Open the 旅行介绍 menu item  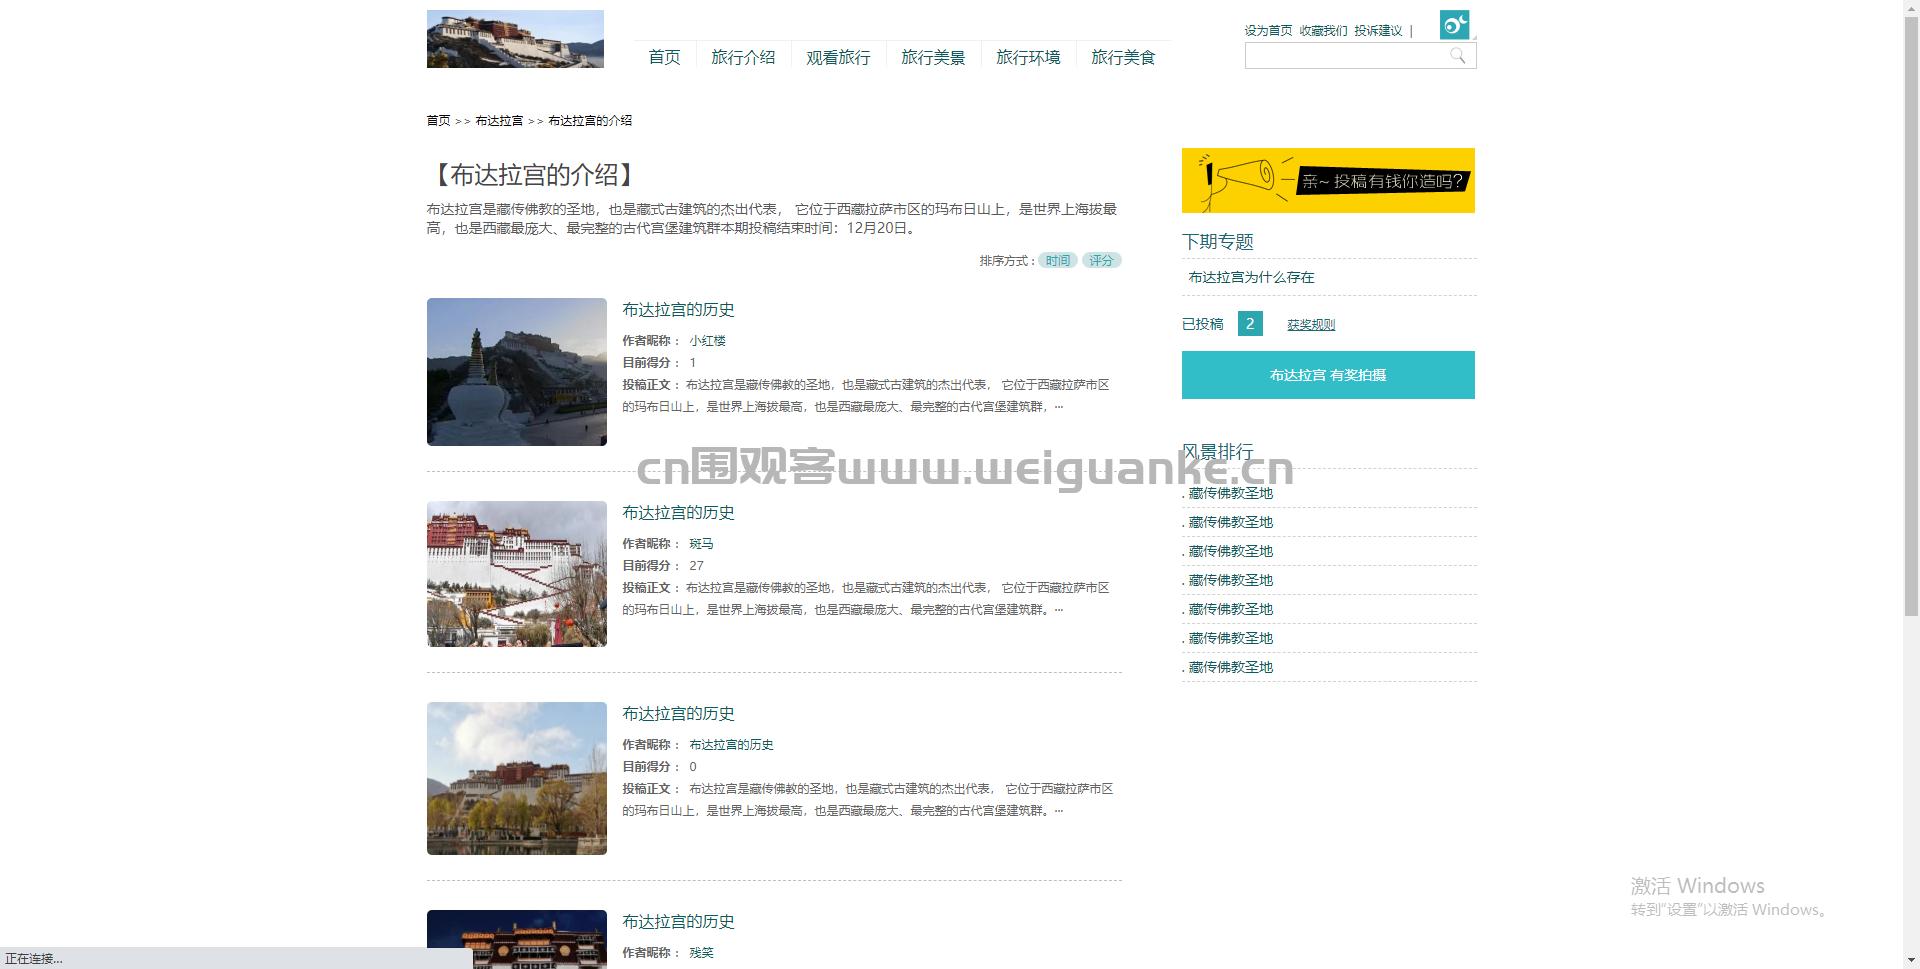(x=744, y=57)
